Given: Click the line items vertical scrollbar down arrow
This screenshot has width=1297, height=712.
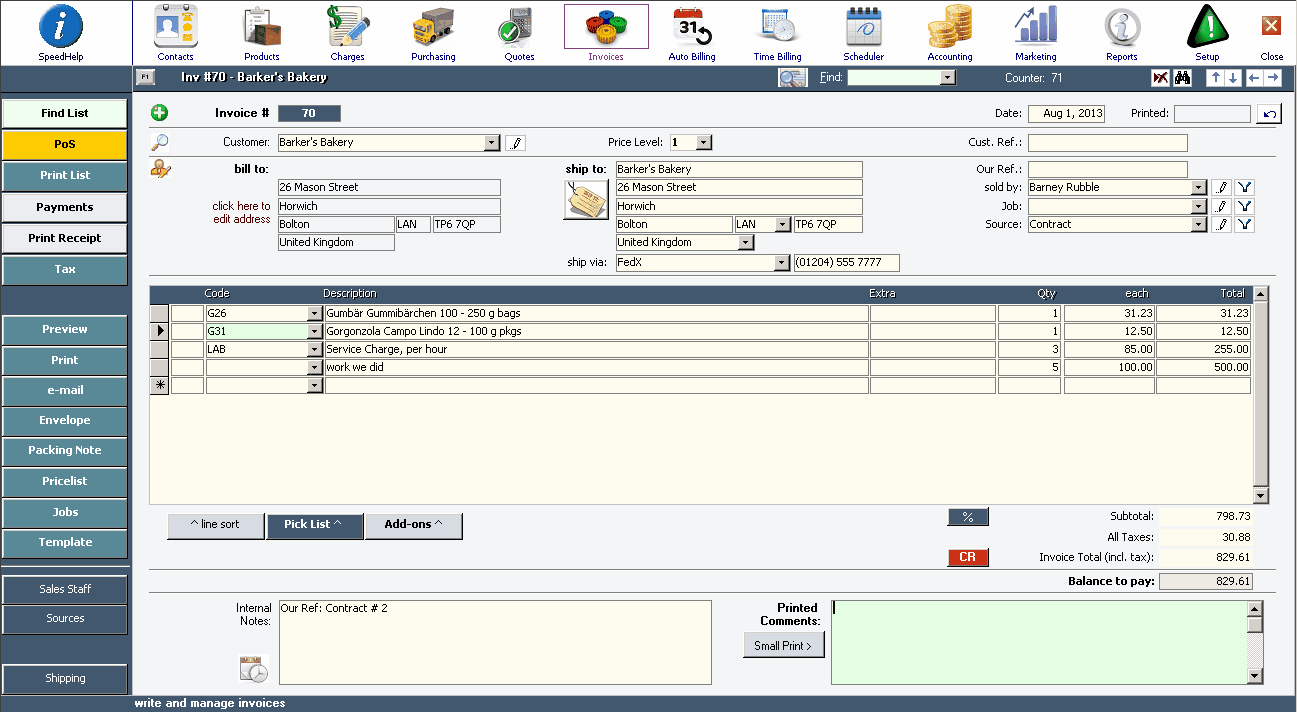Looking at the screenshot, I should pyautogui.click(x=1261, y=495).
